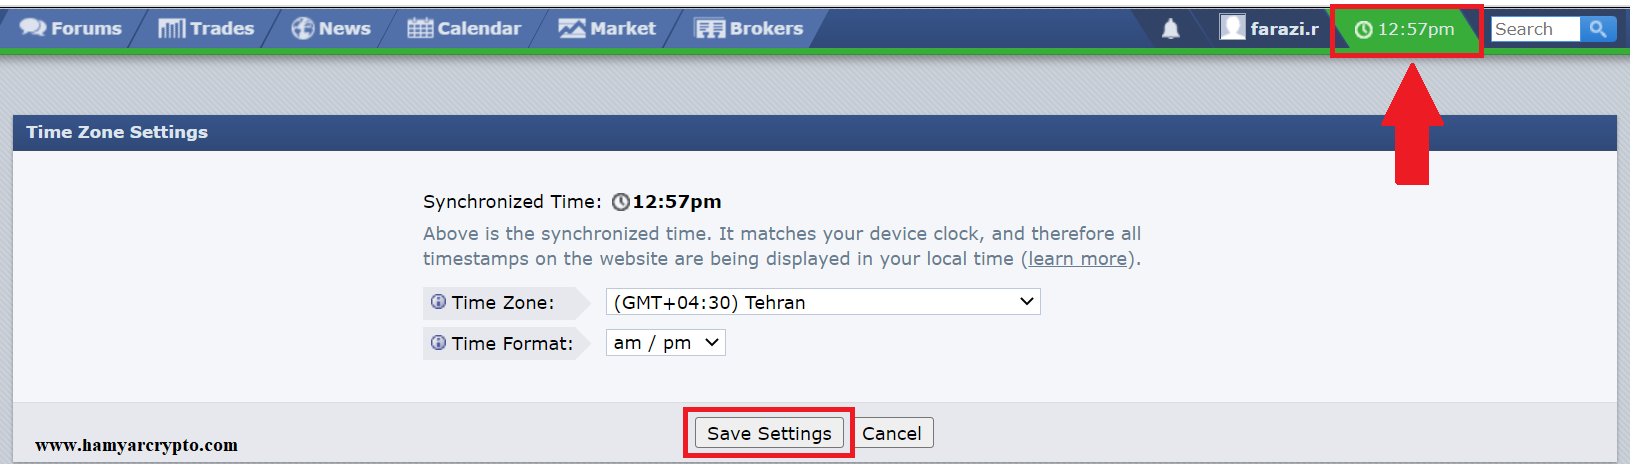
Task: Click the green 12:57pm clock in navigation
Action: click(1405, 29)
